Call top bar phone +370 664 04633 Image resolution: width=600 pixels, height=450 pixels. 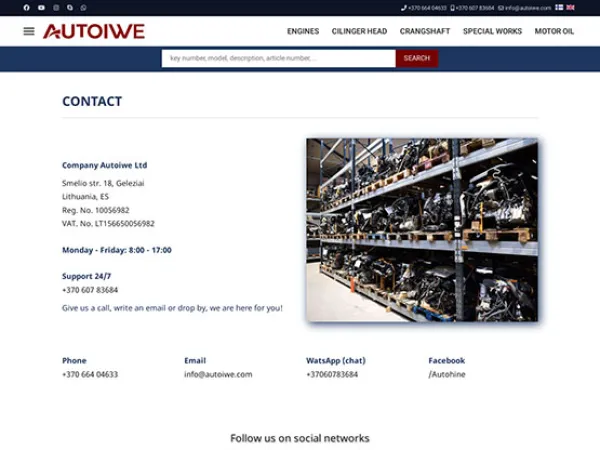point(424,8)
